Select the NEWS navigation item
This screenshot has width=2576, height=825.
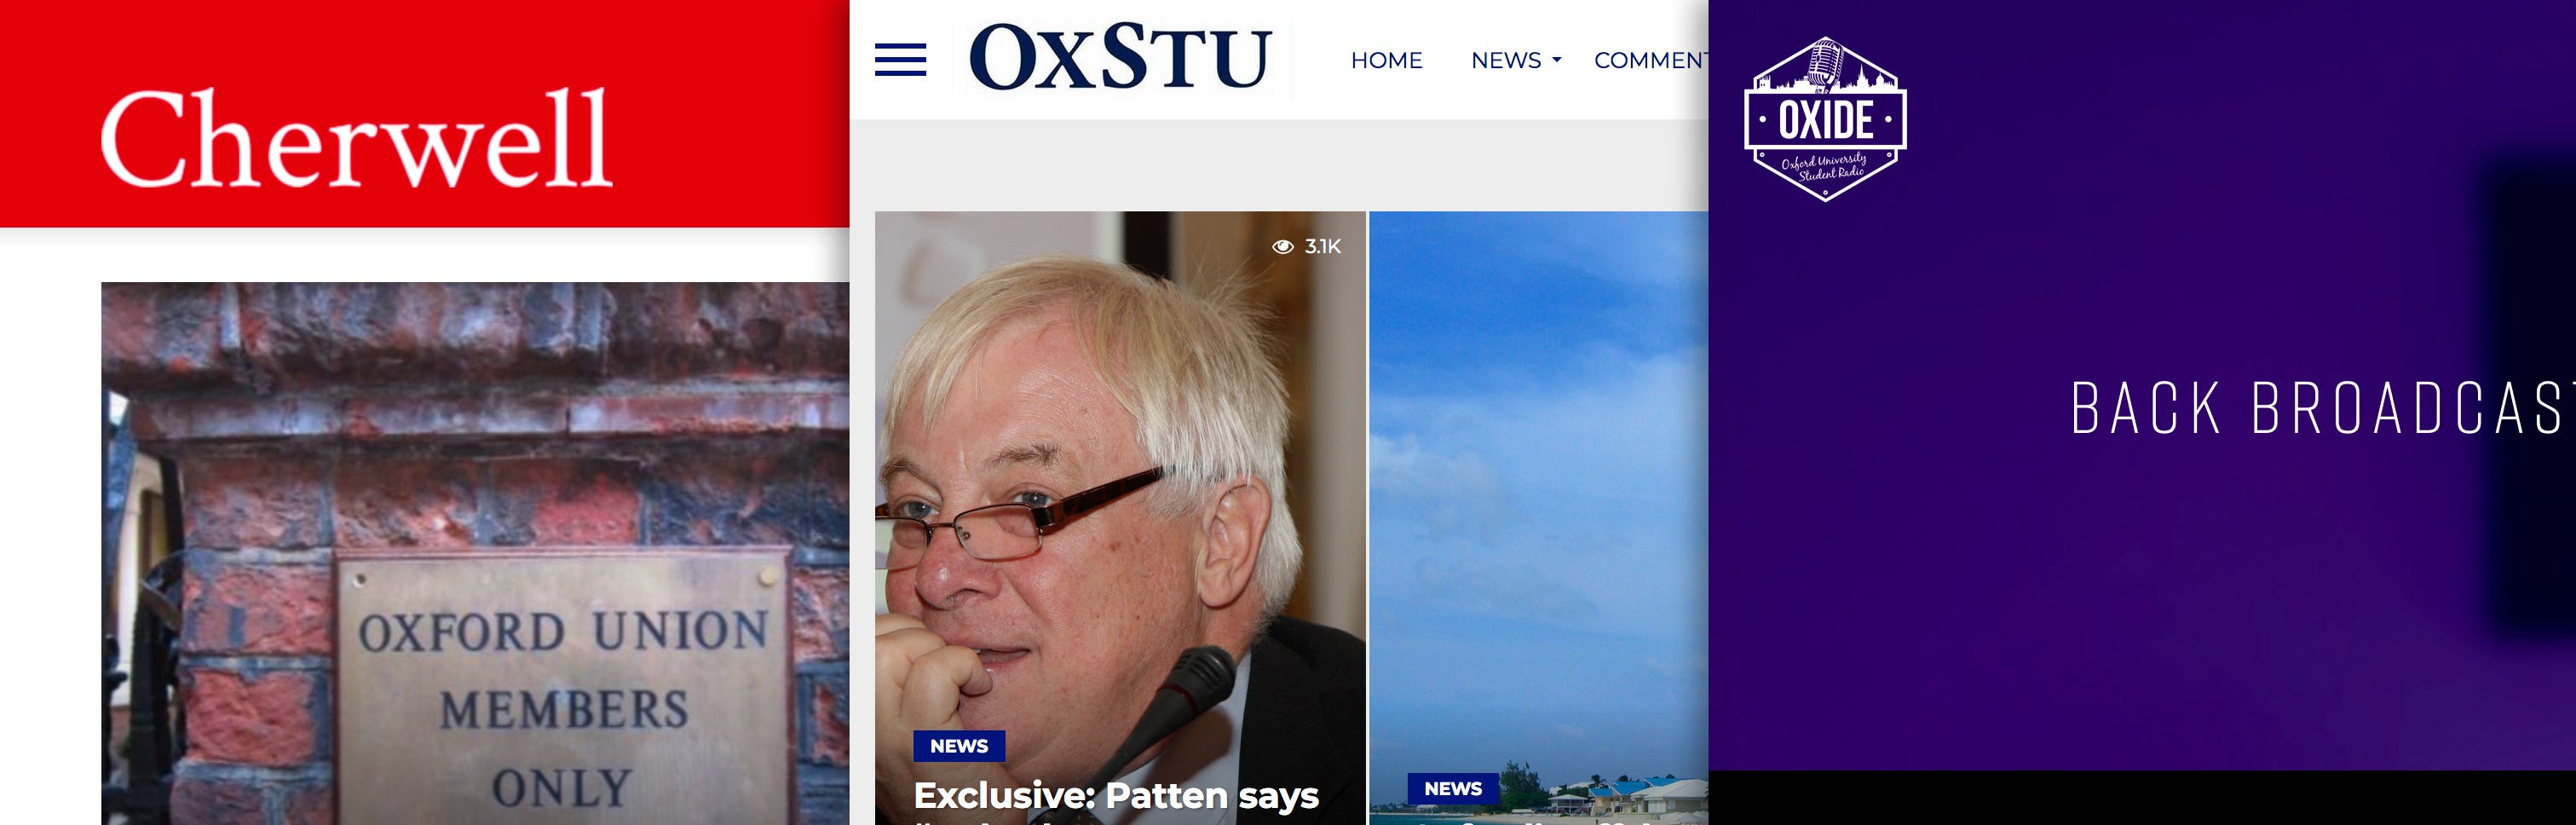tap(1505, 60)
